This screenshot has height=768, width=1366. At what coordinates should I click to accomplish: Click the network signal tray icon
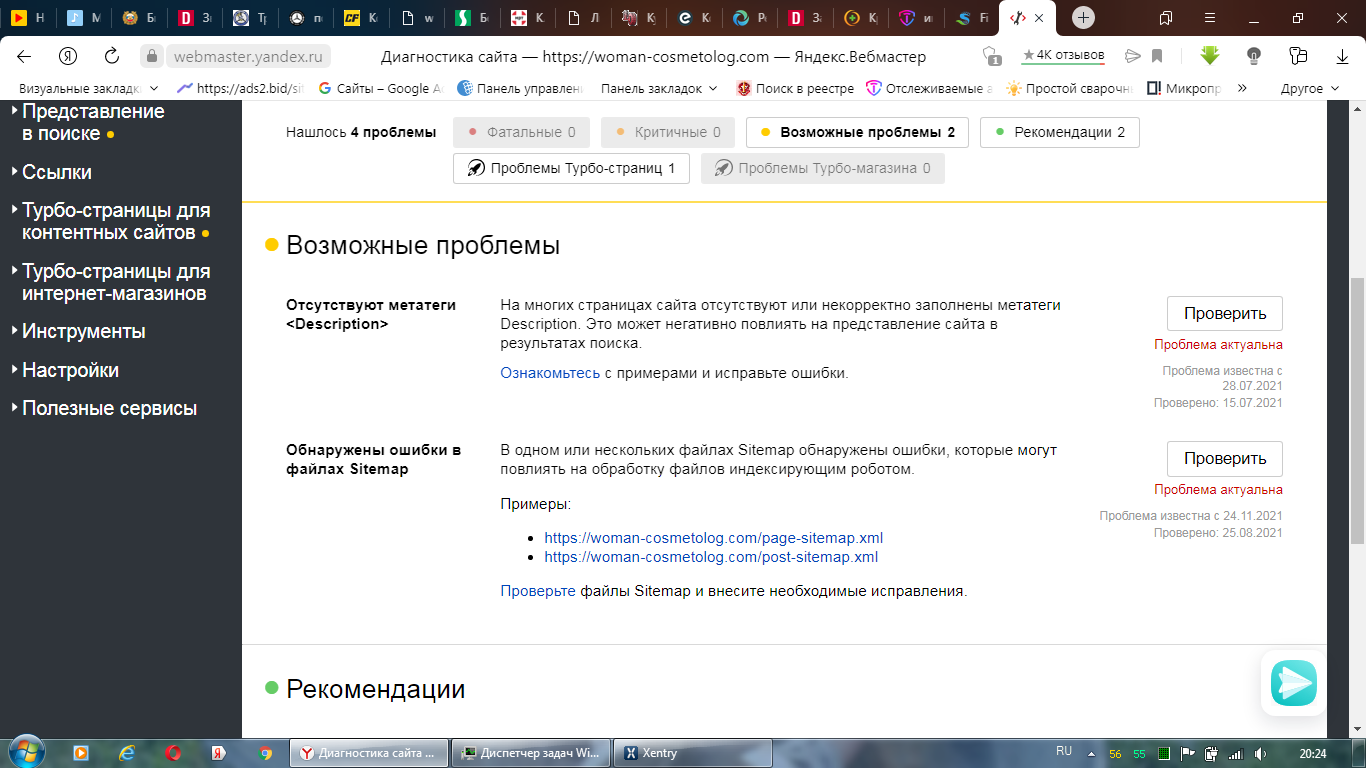click(x=1236, y=753)
